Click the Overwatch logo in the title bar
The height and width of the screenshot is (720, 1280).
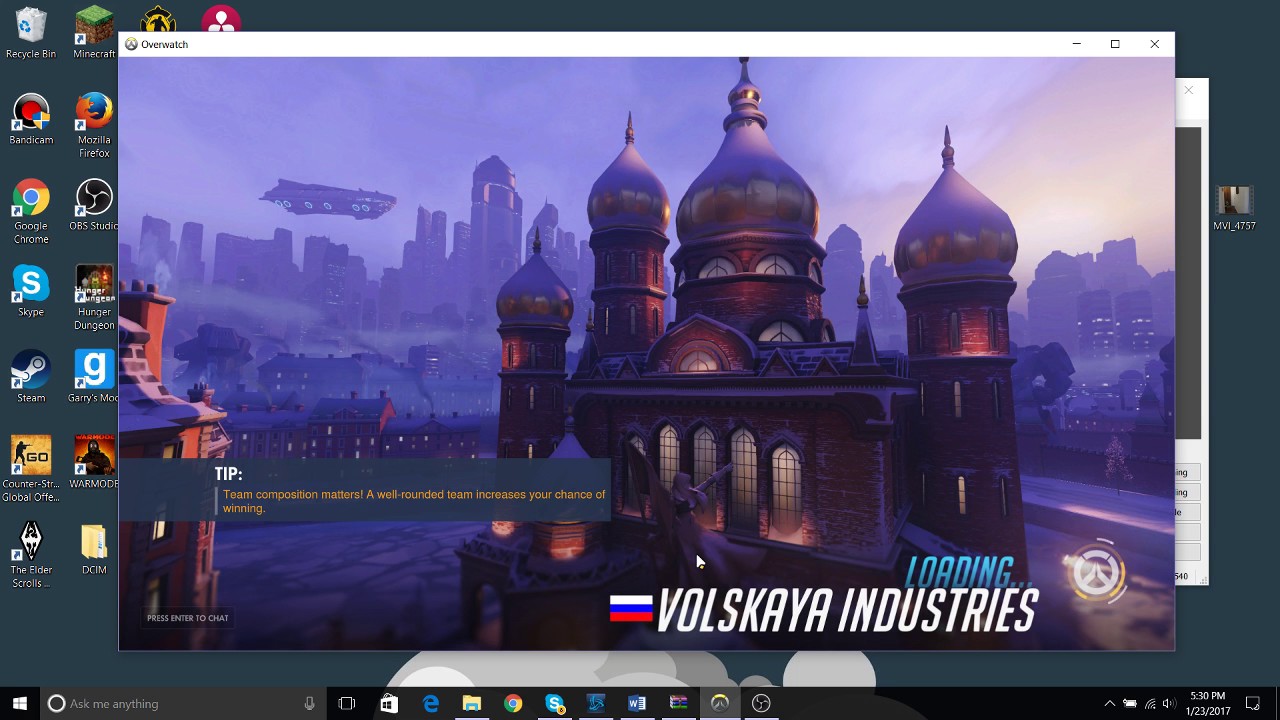point(131,44)
